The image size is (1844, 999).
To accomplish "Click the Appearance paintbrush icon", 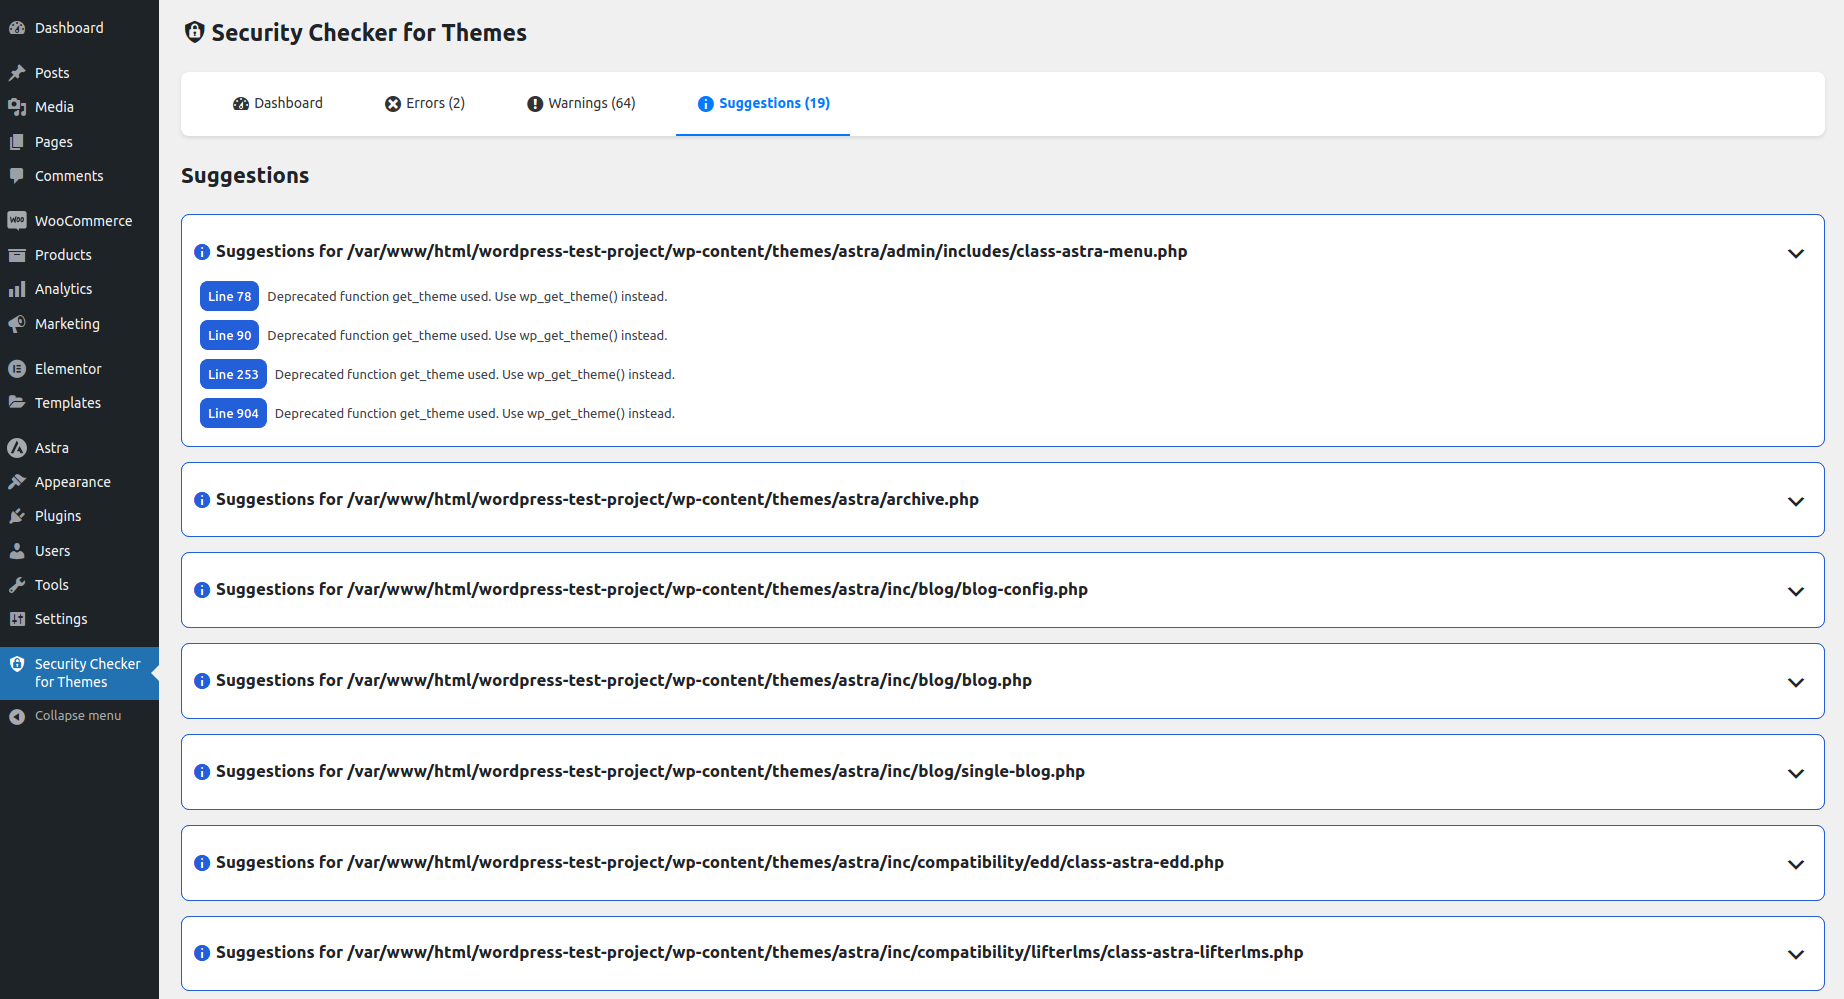I will click(17, 482).
